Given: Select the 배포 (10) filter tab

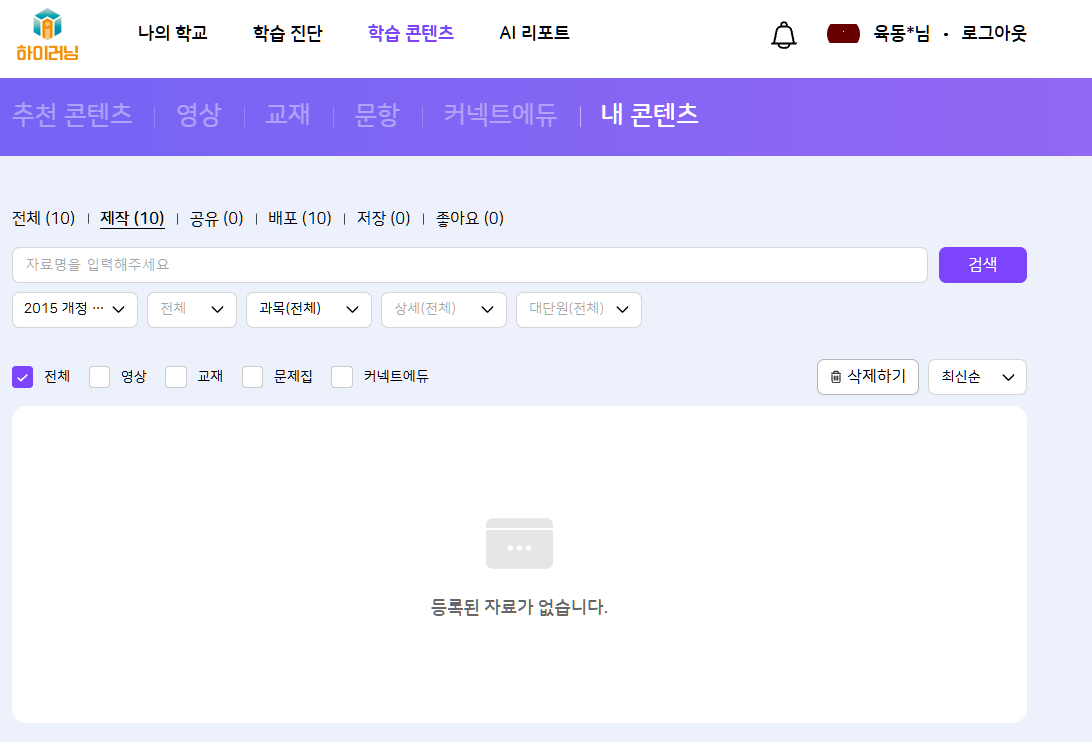Looking at the screenshot, I should (x=299, y=218).
